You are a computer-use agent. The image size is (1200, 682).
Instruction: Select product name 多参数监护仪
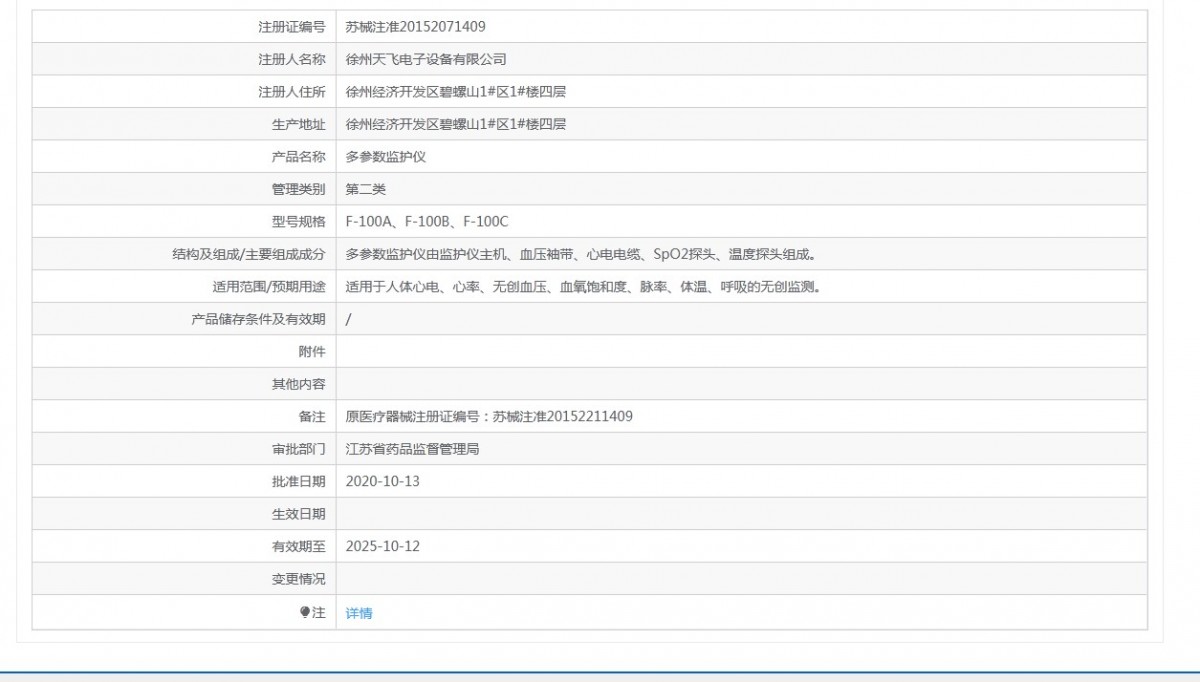click(386, 157)
